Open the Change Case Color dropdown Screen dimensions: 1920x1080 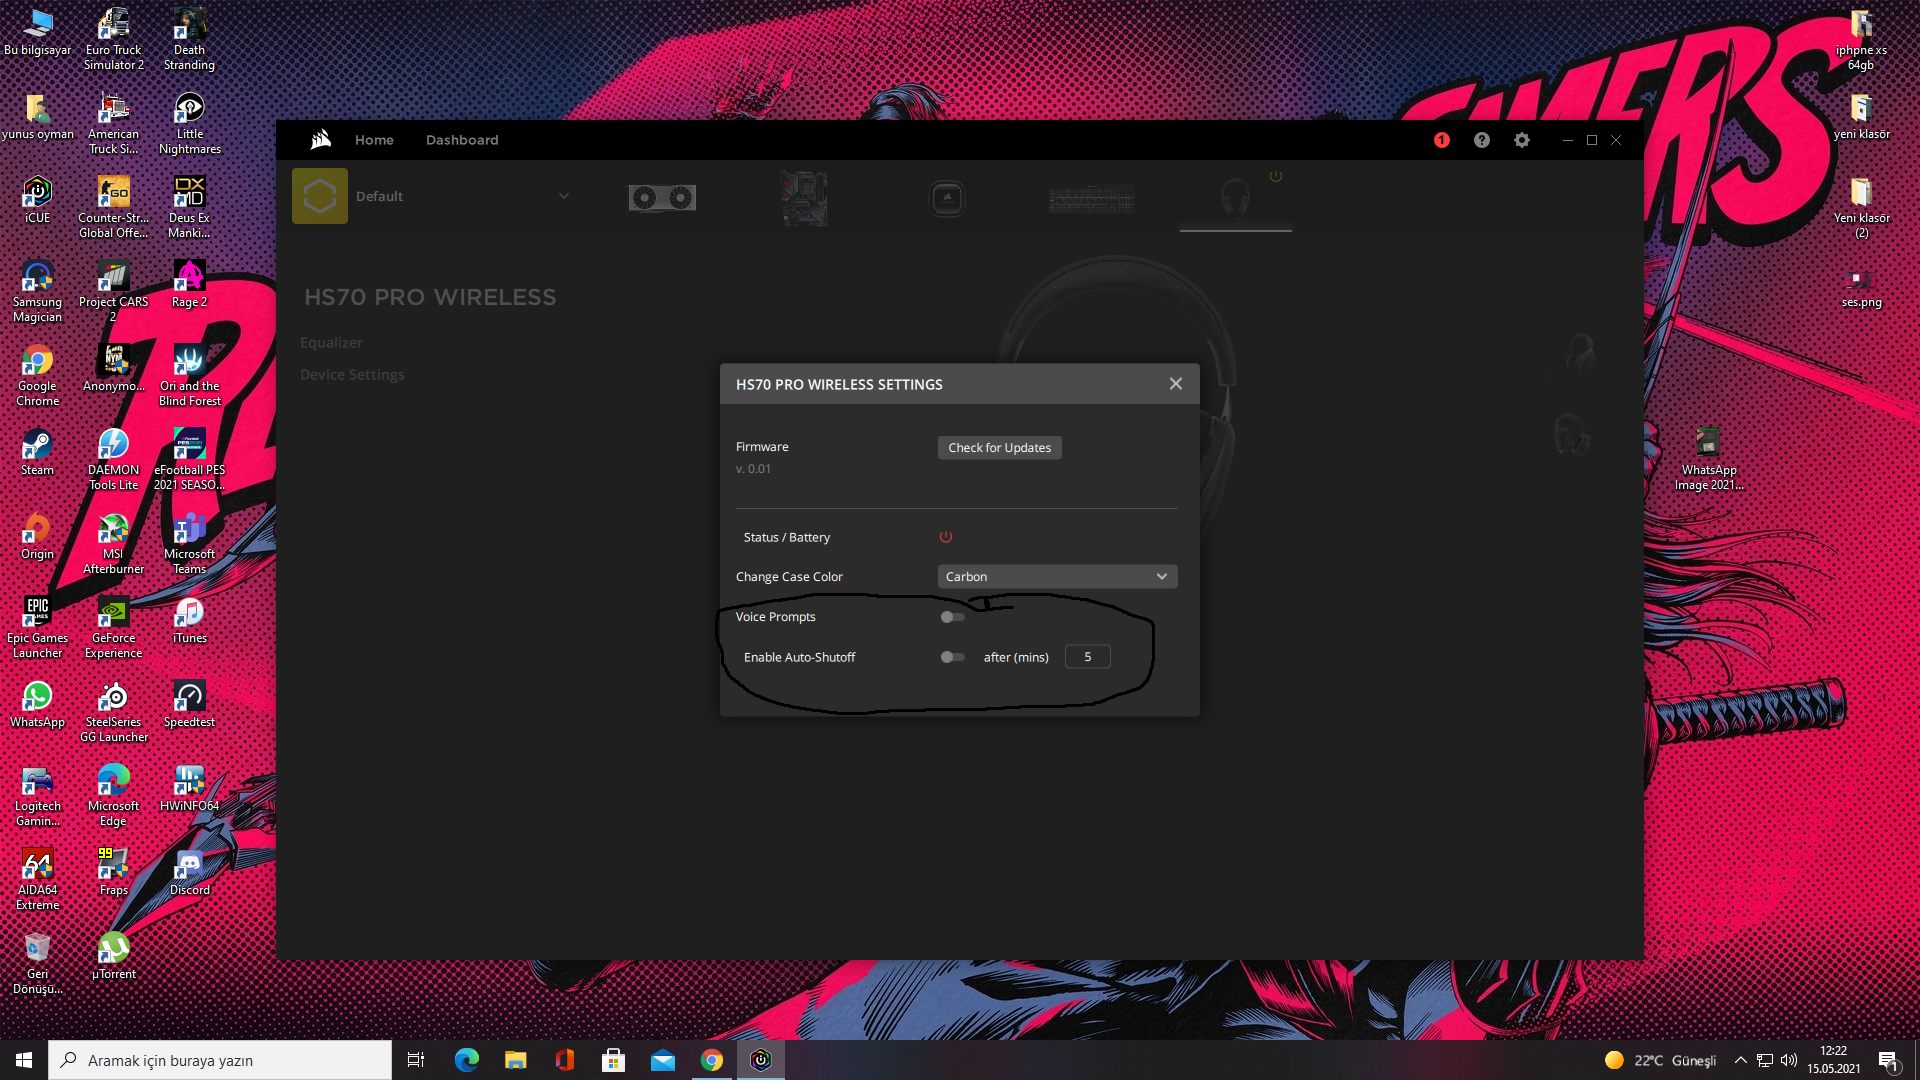pos(1057,577)
